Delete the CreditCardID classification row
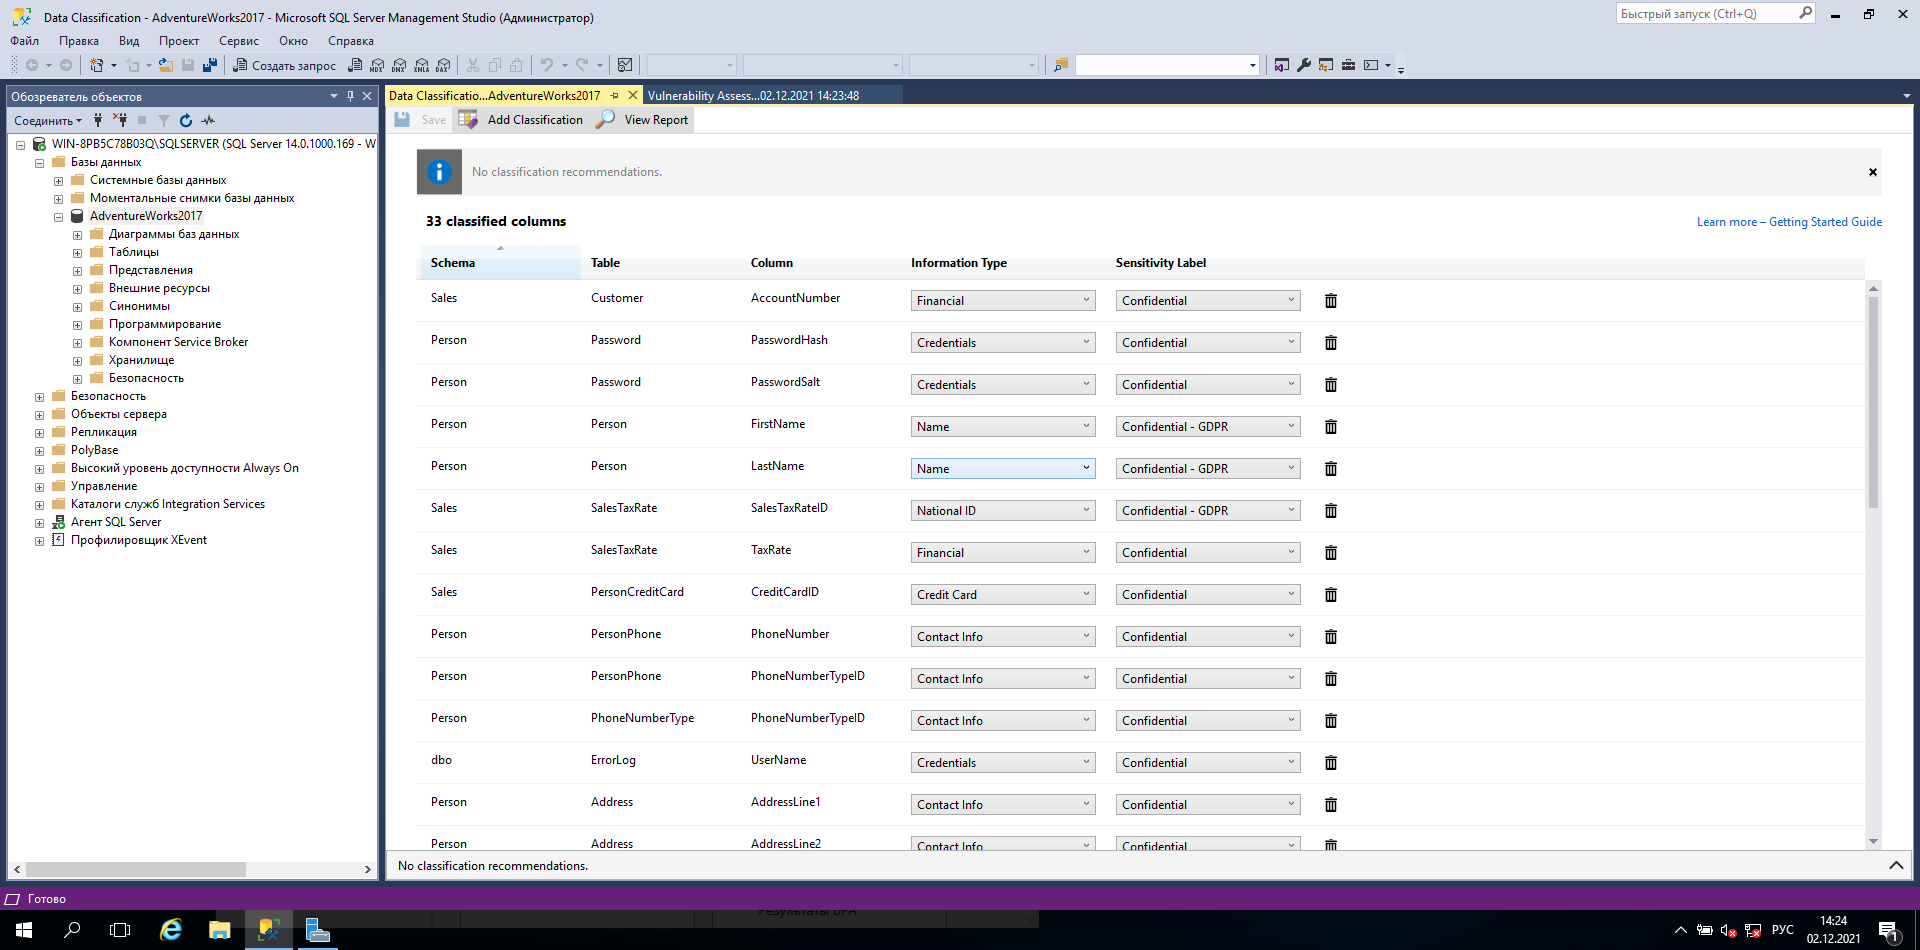 click(1331, 595)
